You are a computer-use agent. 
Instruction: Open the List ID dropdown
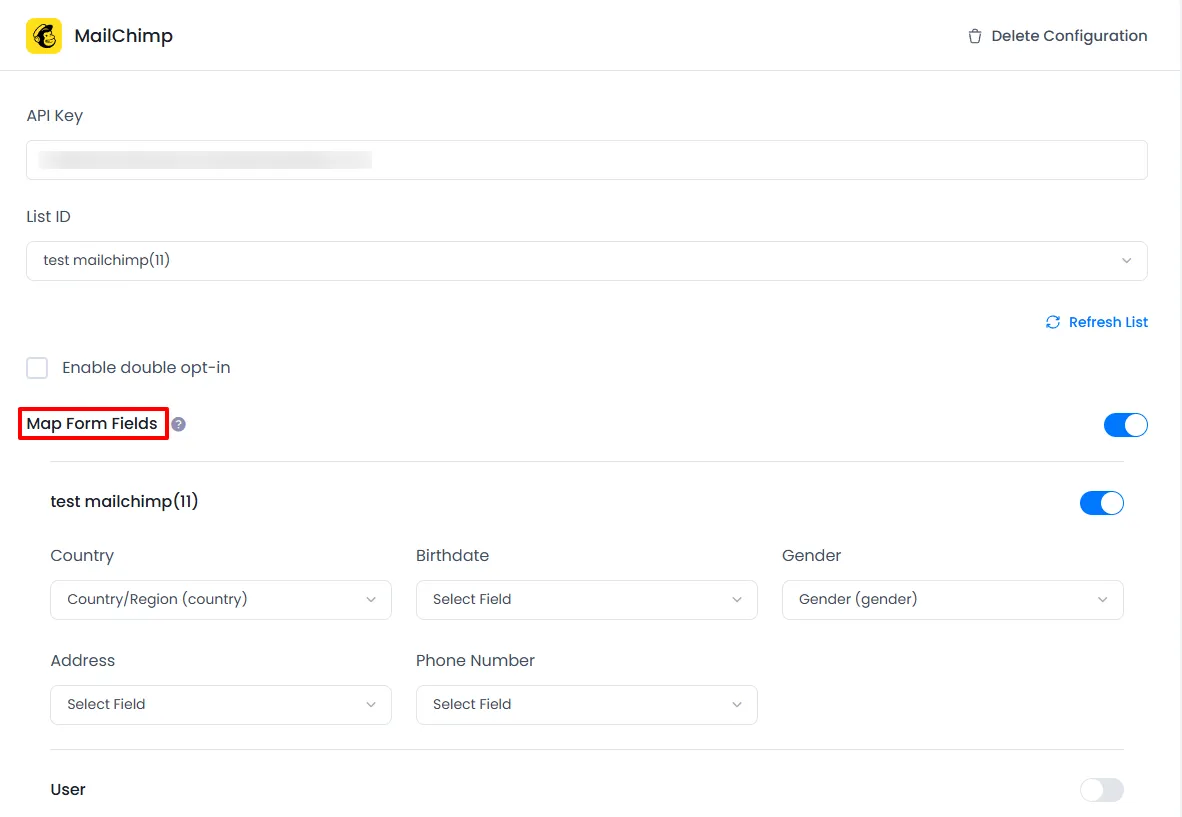(x=586, y=261)
